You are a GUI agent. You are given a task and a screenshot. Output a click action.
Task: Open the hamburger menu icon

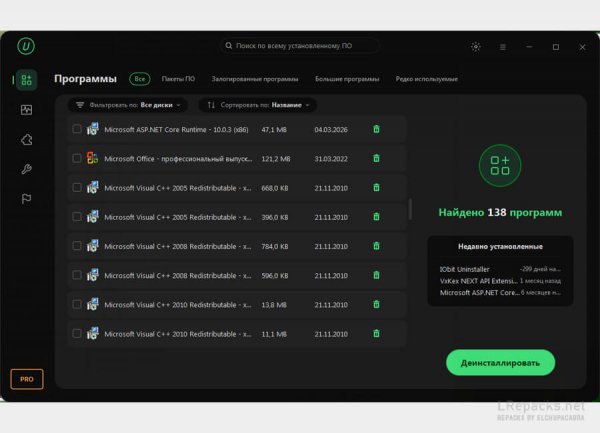tap(503, 47)
